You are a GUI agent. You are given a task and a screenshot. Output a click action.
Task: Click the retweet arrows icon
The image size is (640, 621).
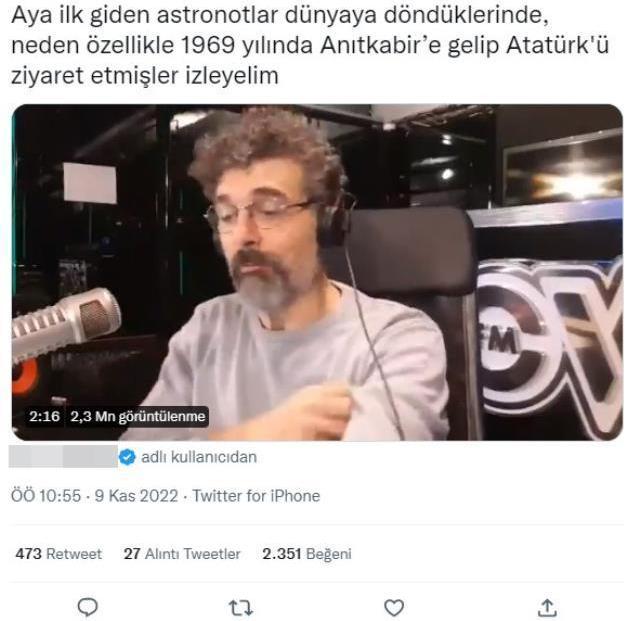coord(241,608)
